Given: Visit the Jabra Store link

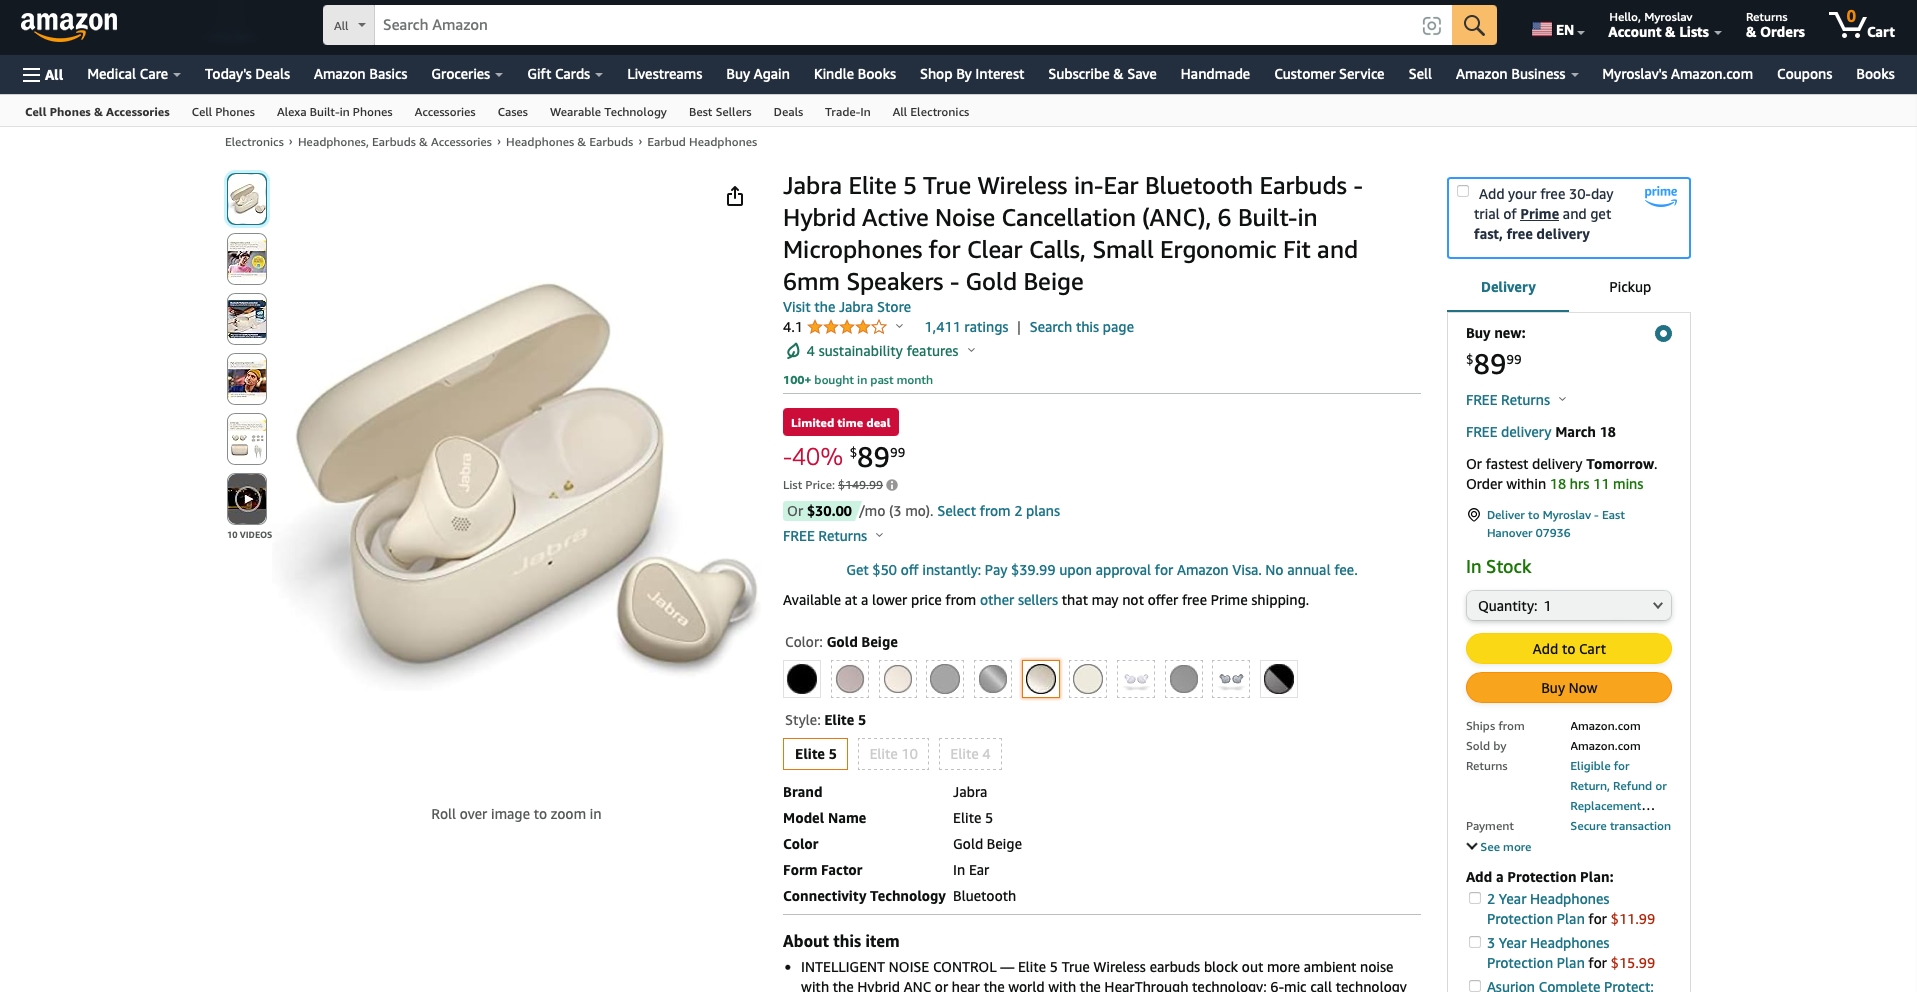Looking at the screenshot, I should 846,307.
